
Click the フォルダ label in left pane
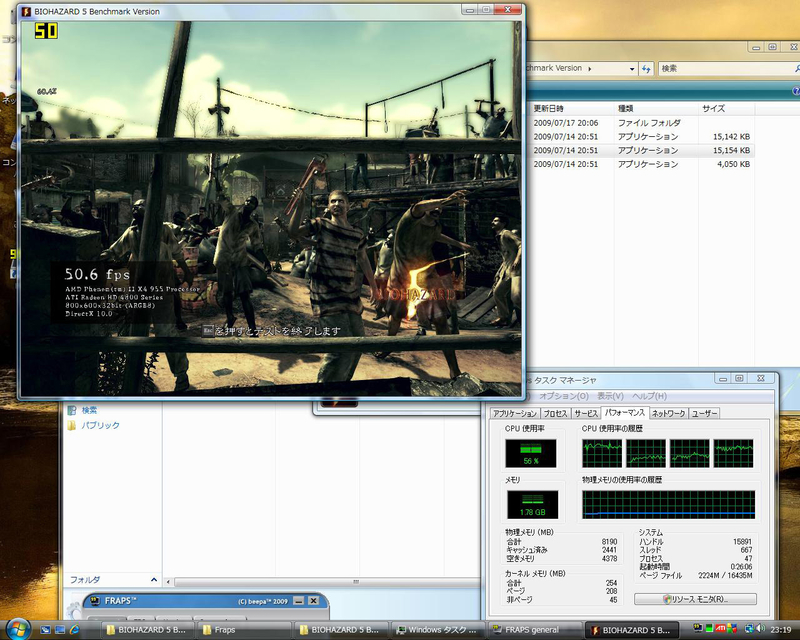point(85,580)
